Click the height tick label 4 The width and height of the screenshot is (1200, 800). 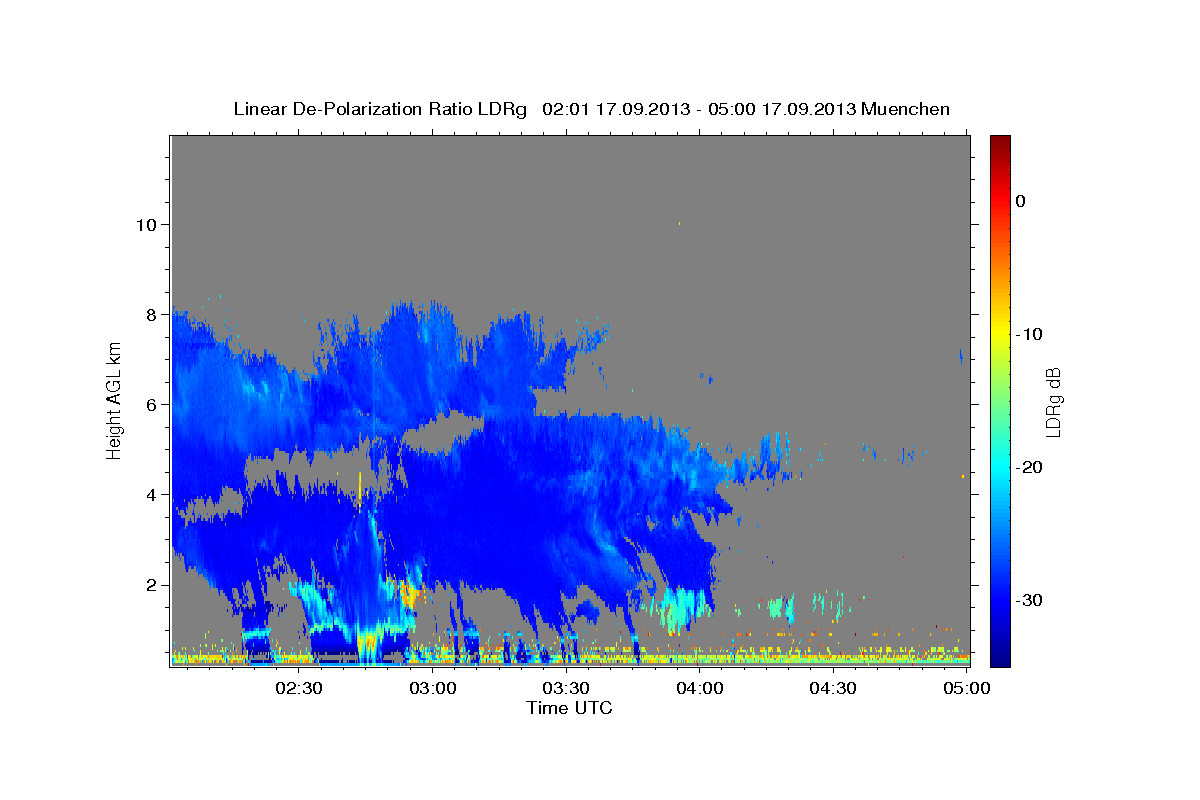point(150,494)
